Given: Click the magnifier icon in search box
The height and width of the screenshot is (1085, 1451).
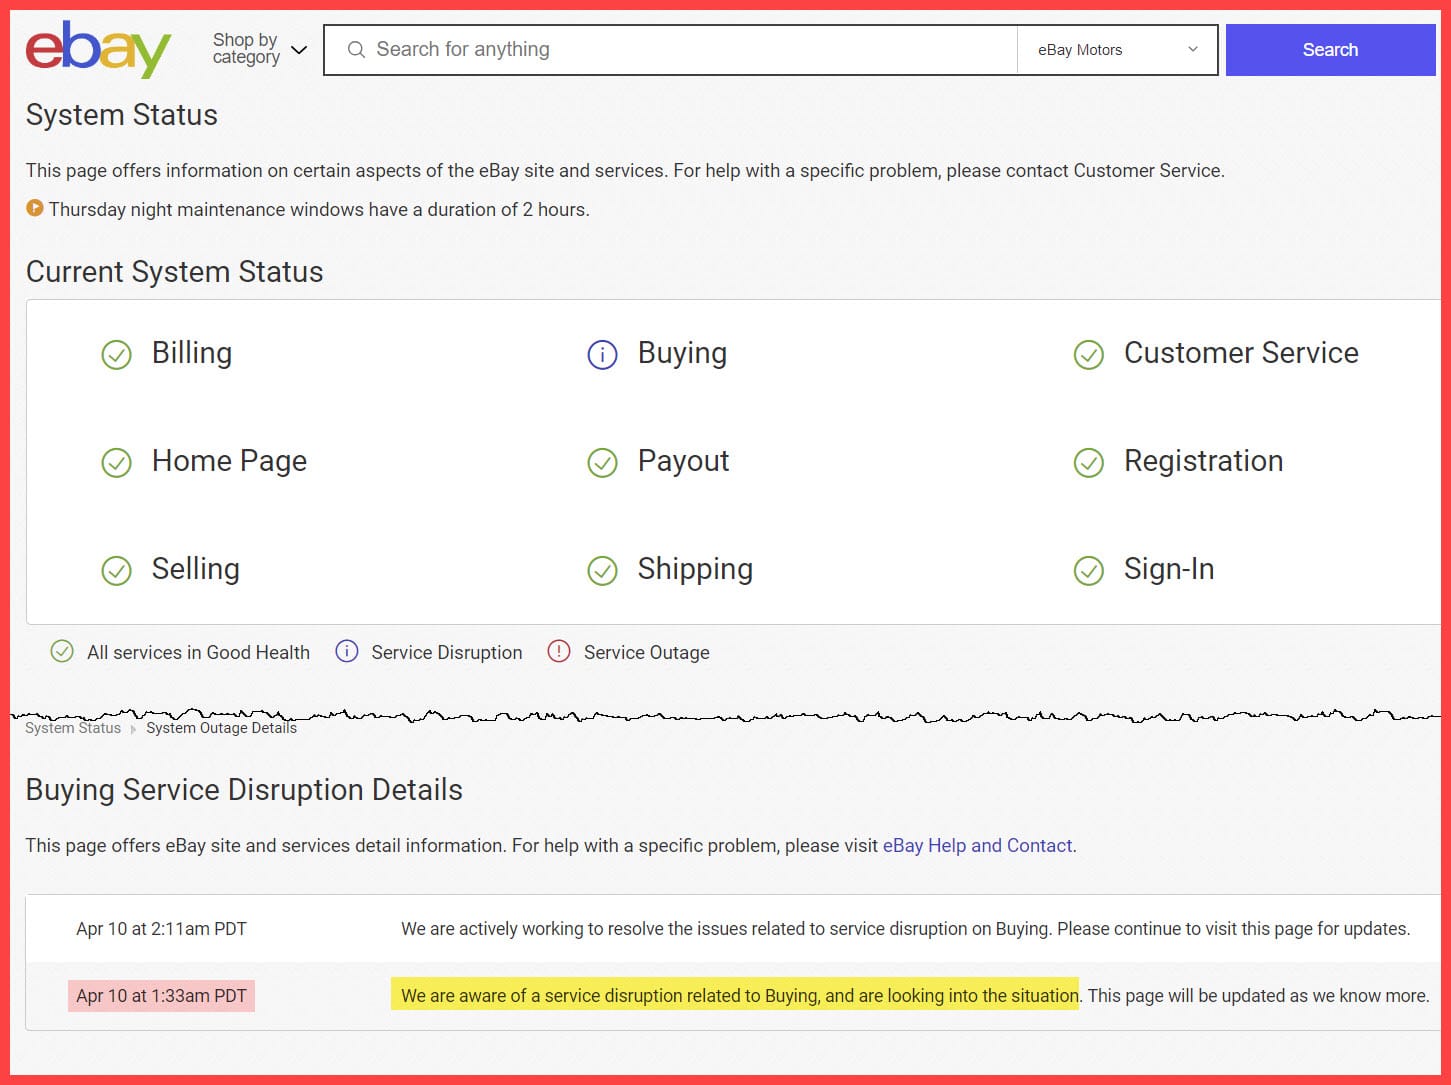Looking at the screenshot, I should (x=355, y=50).
